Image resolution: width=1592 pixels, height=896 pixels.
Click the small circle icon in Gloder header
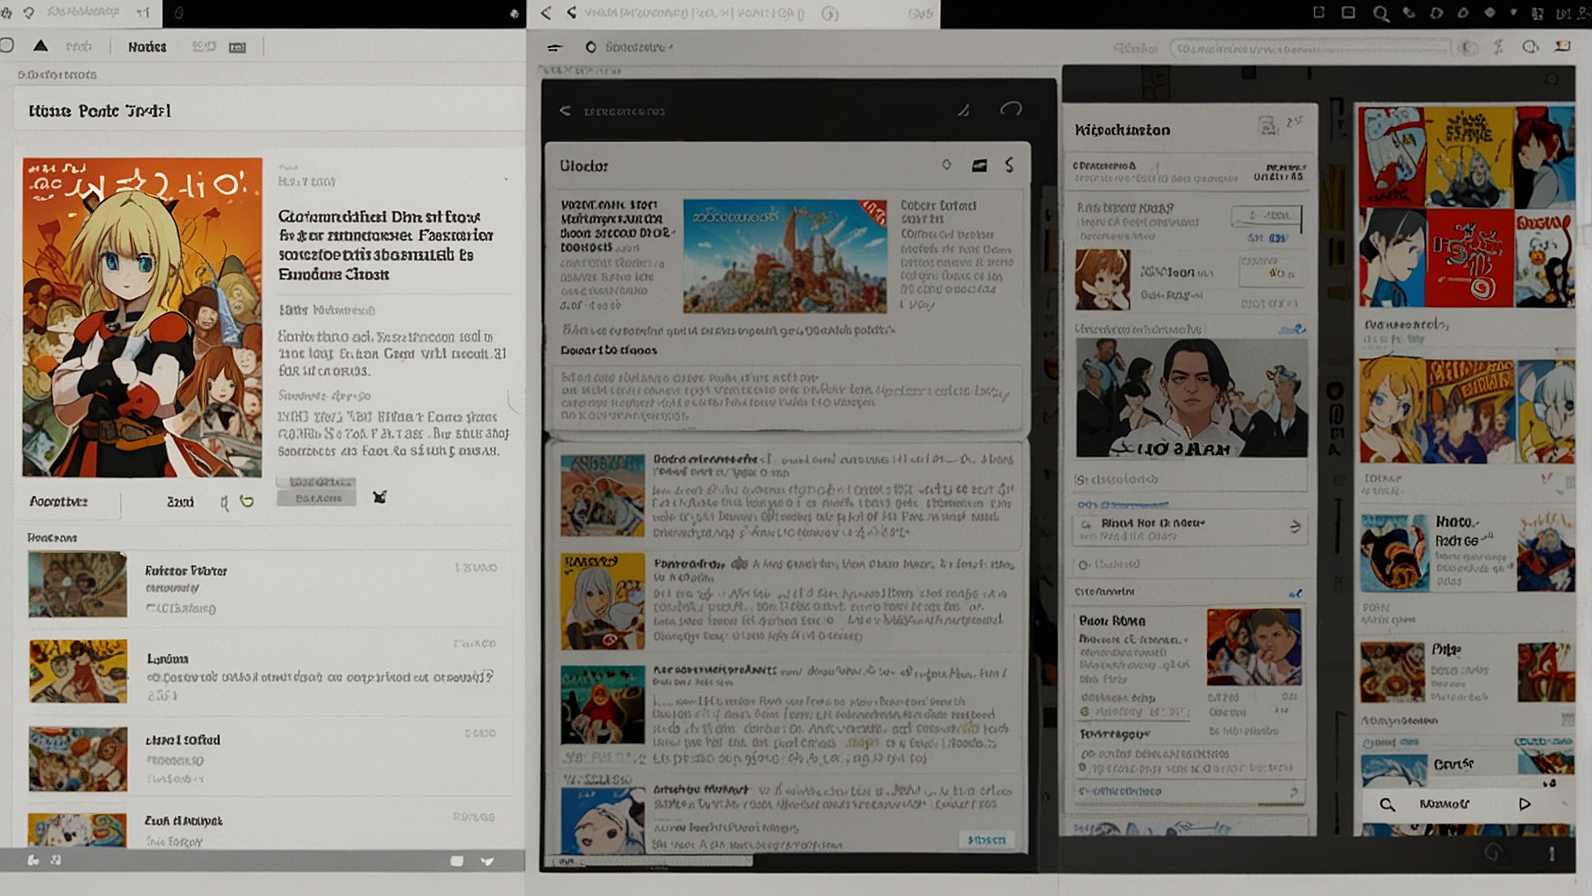pos(946,165)
